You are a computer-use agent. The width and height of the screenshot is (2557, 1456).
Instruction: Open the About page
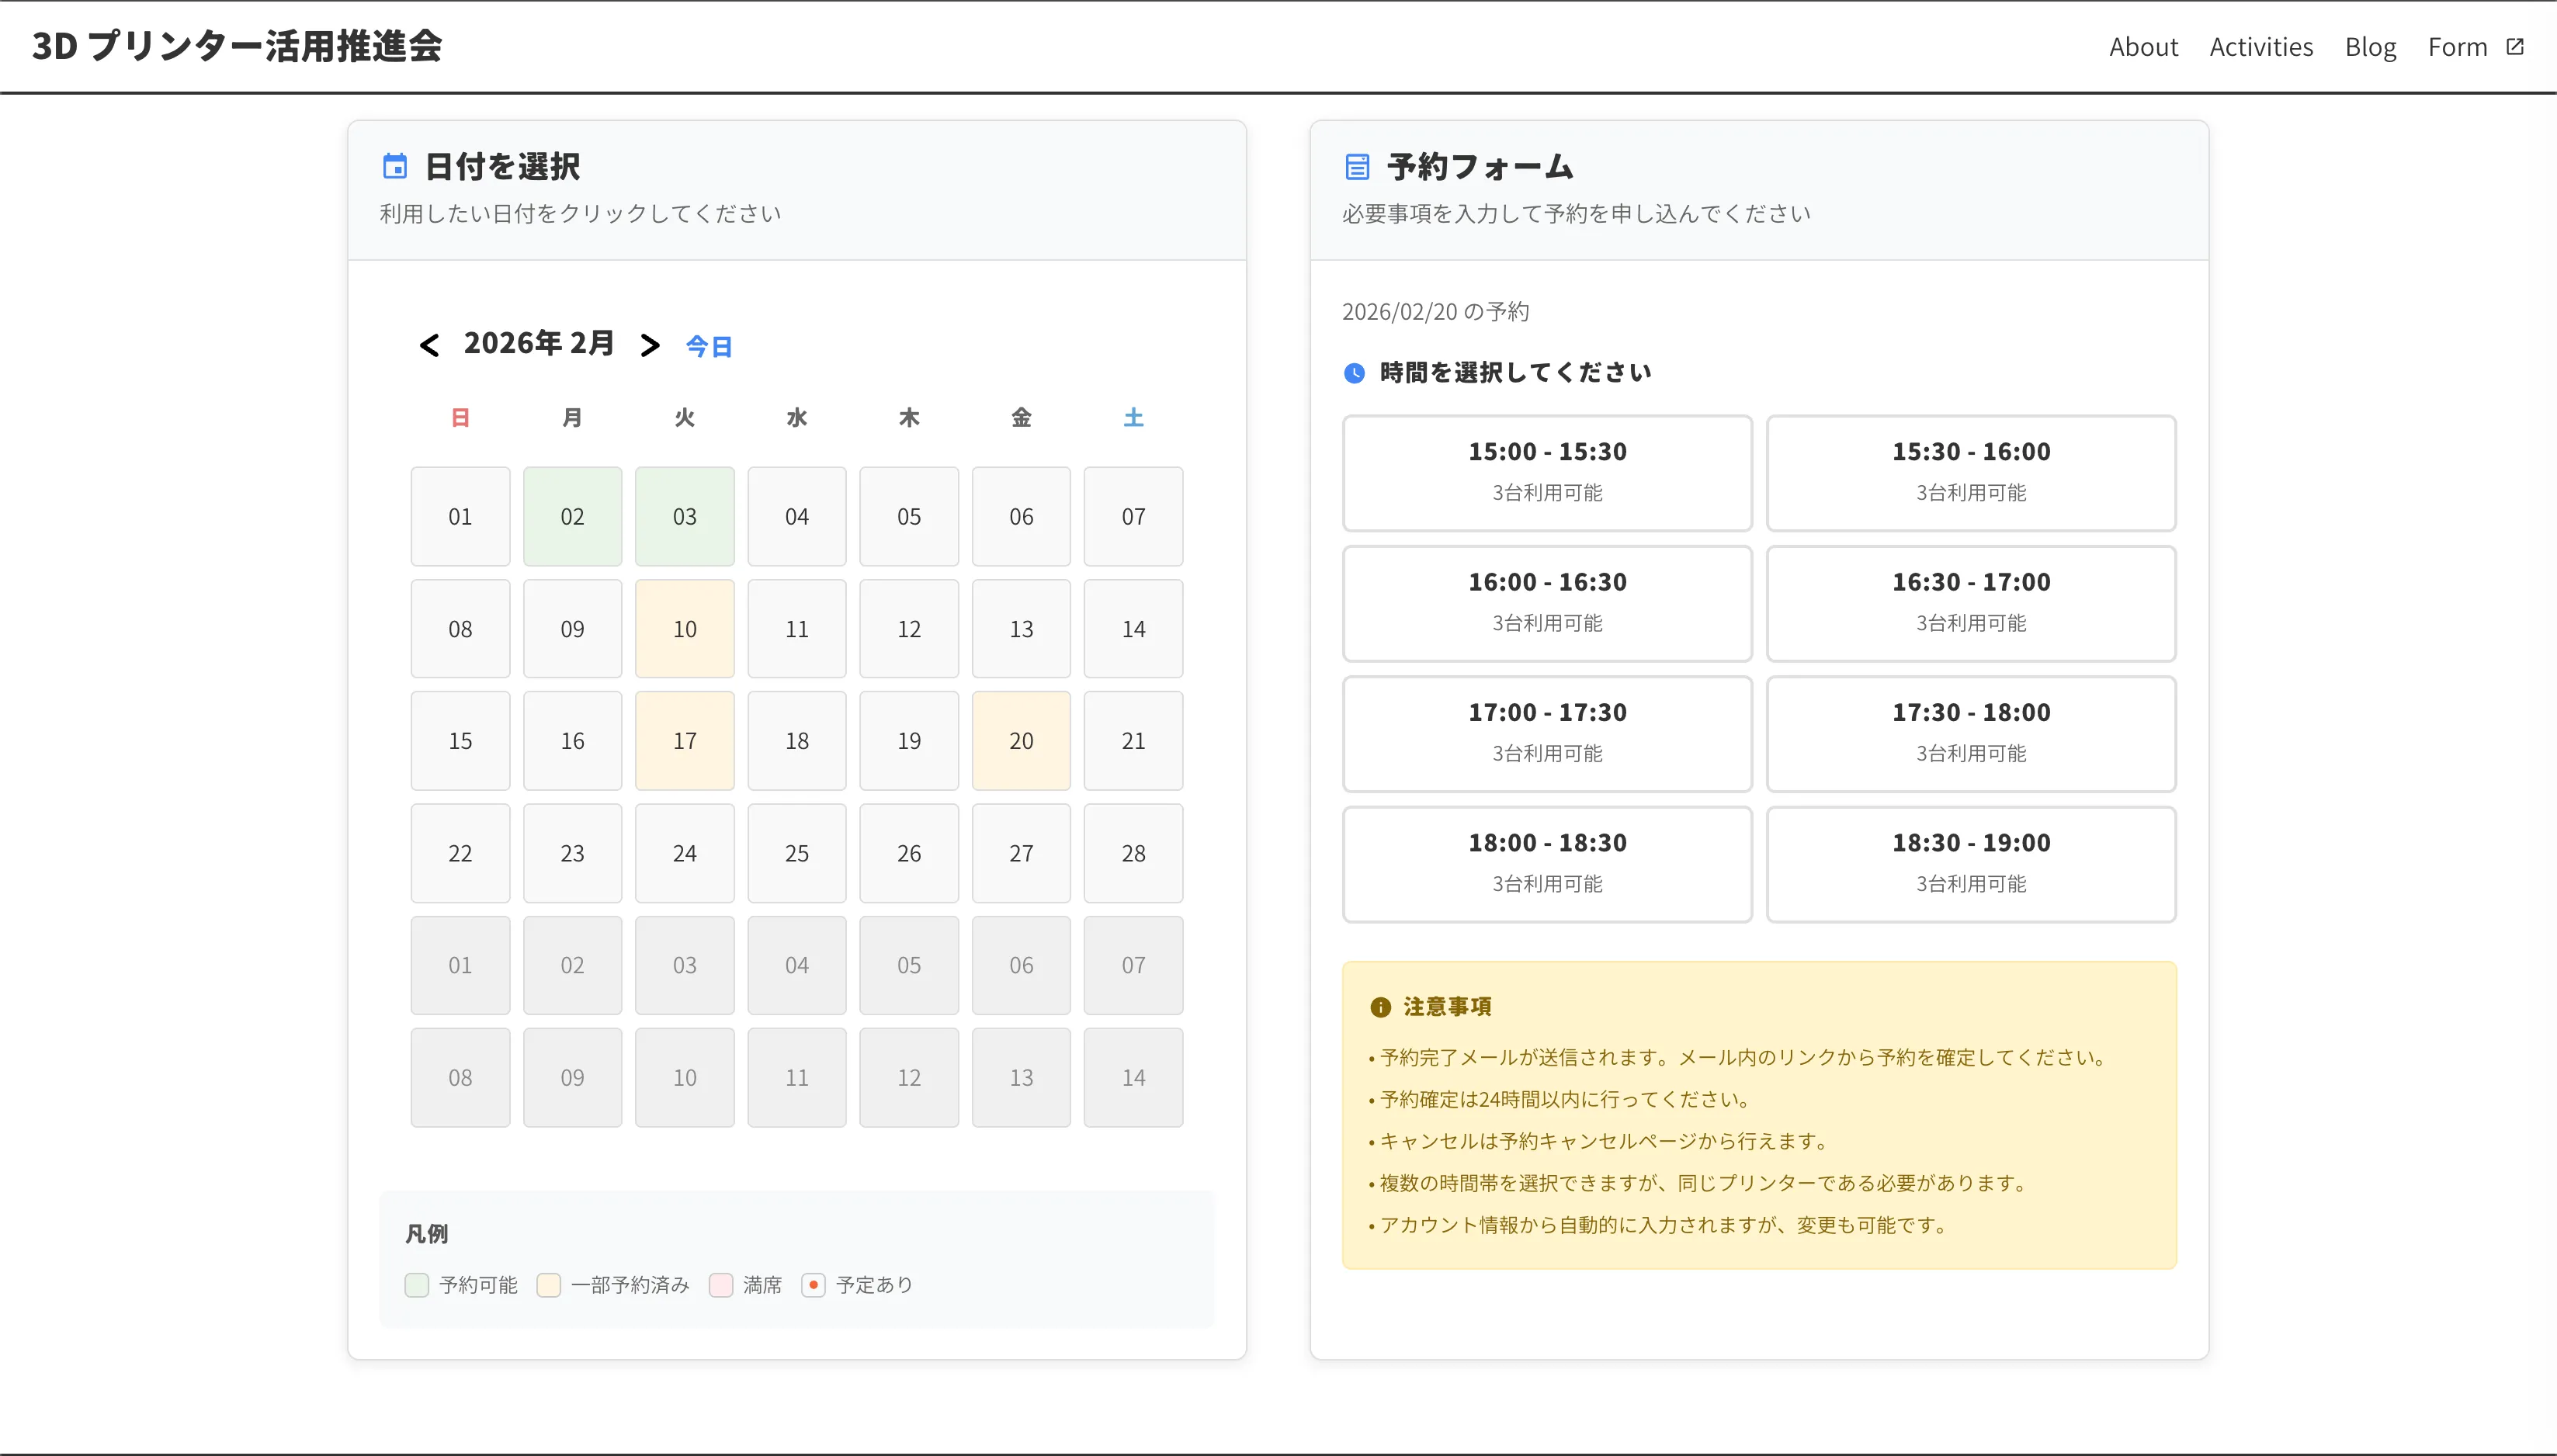(2143, 47)
